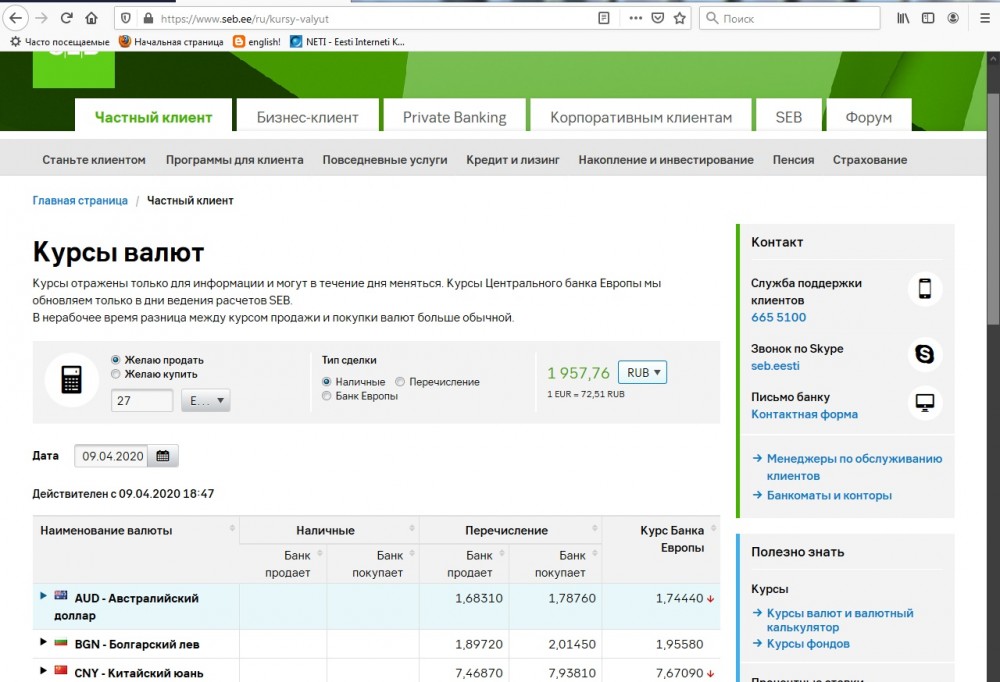This screenshot has height=682, width=1000.
Task: Select the Желаю купить radio button
Action: (116, 374)
